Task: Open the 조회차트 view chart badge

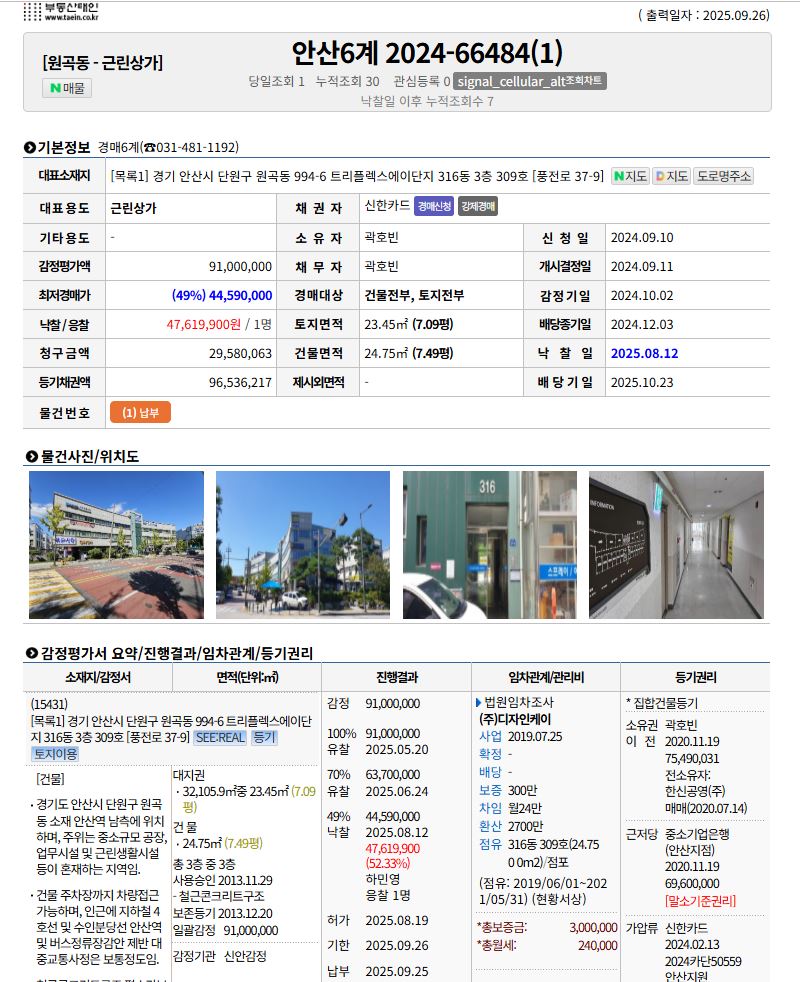Action: pos(530,81)
